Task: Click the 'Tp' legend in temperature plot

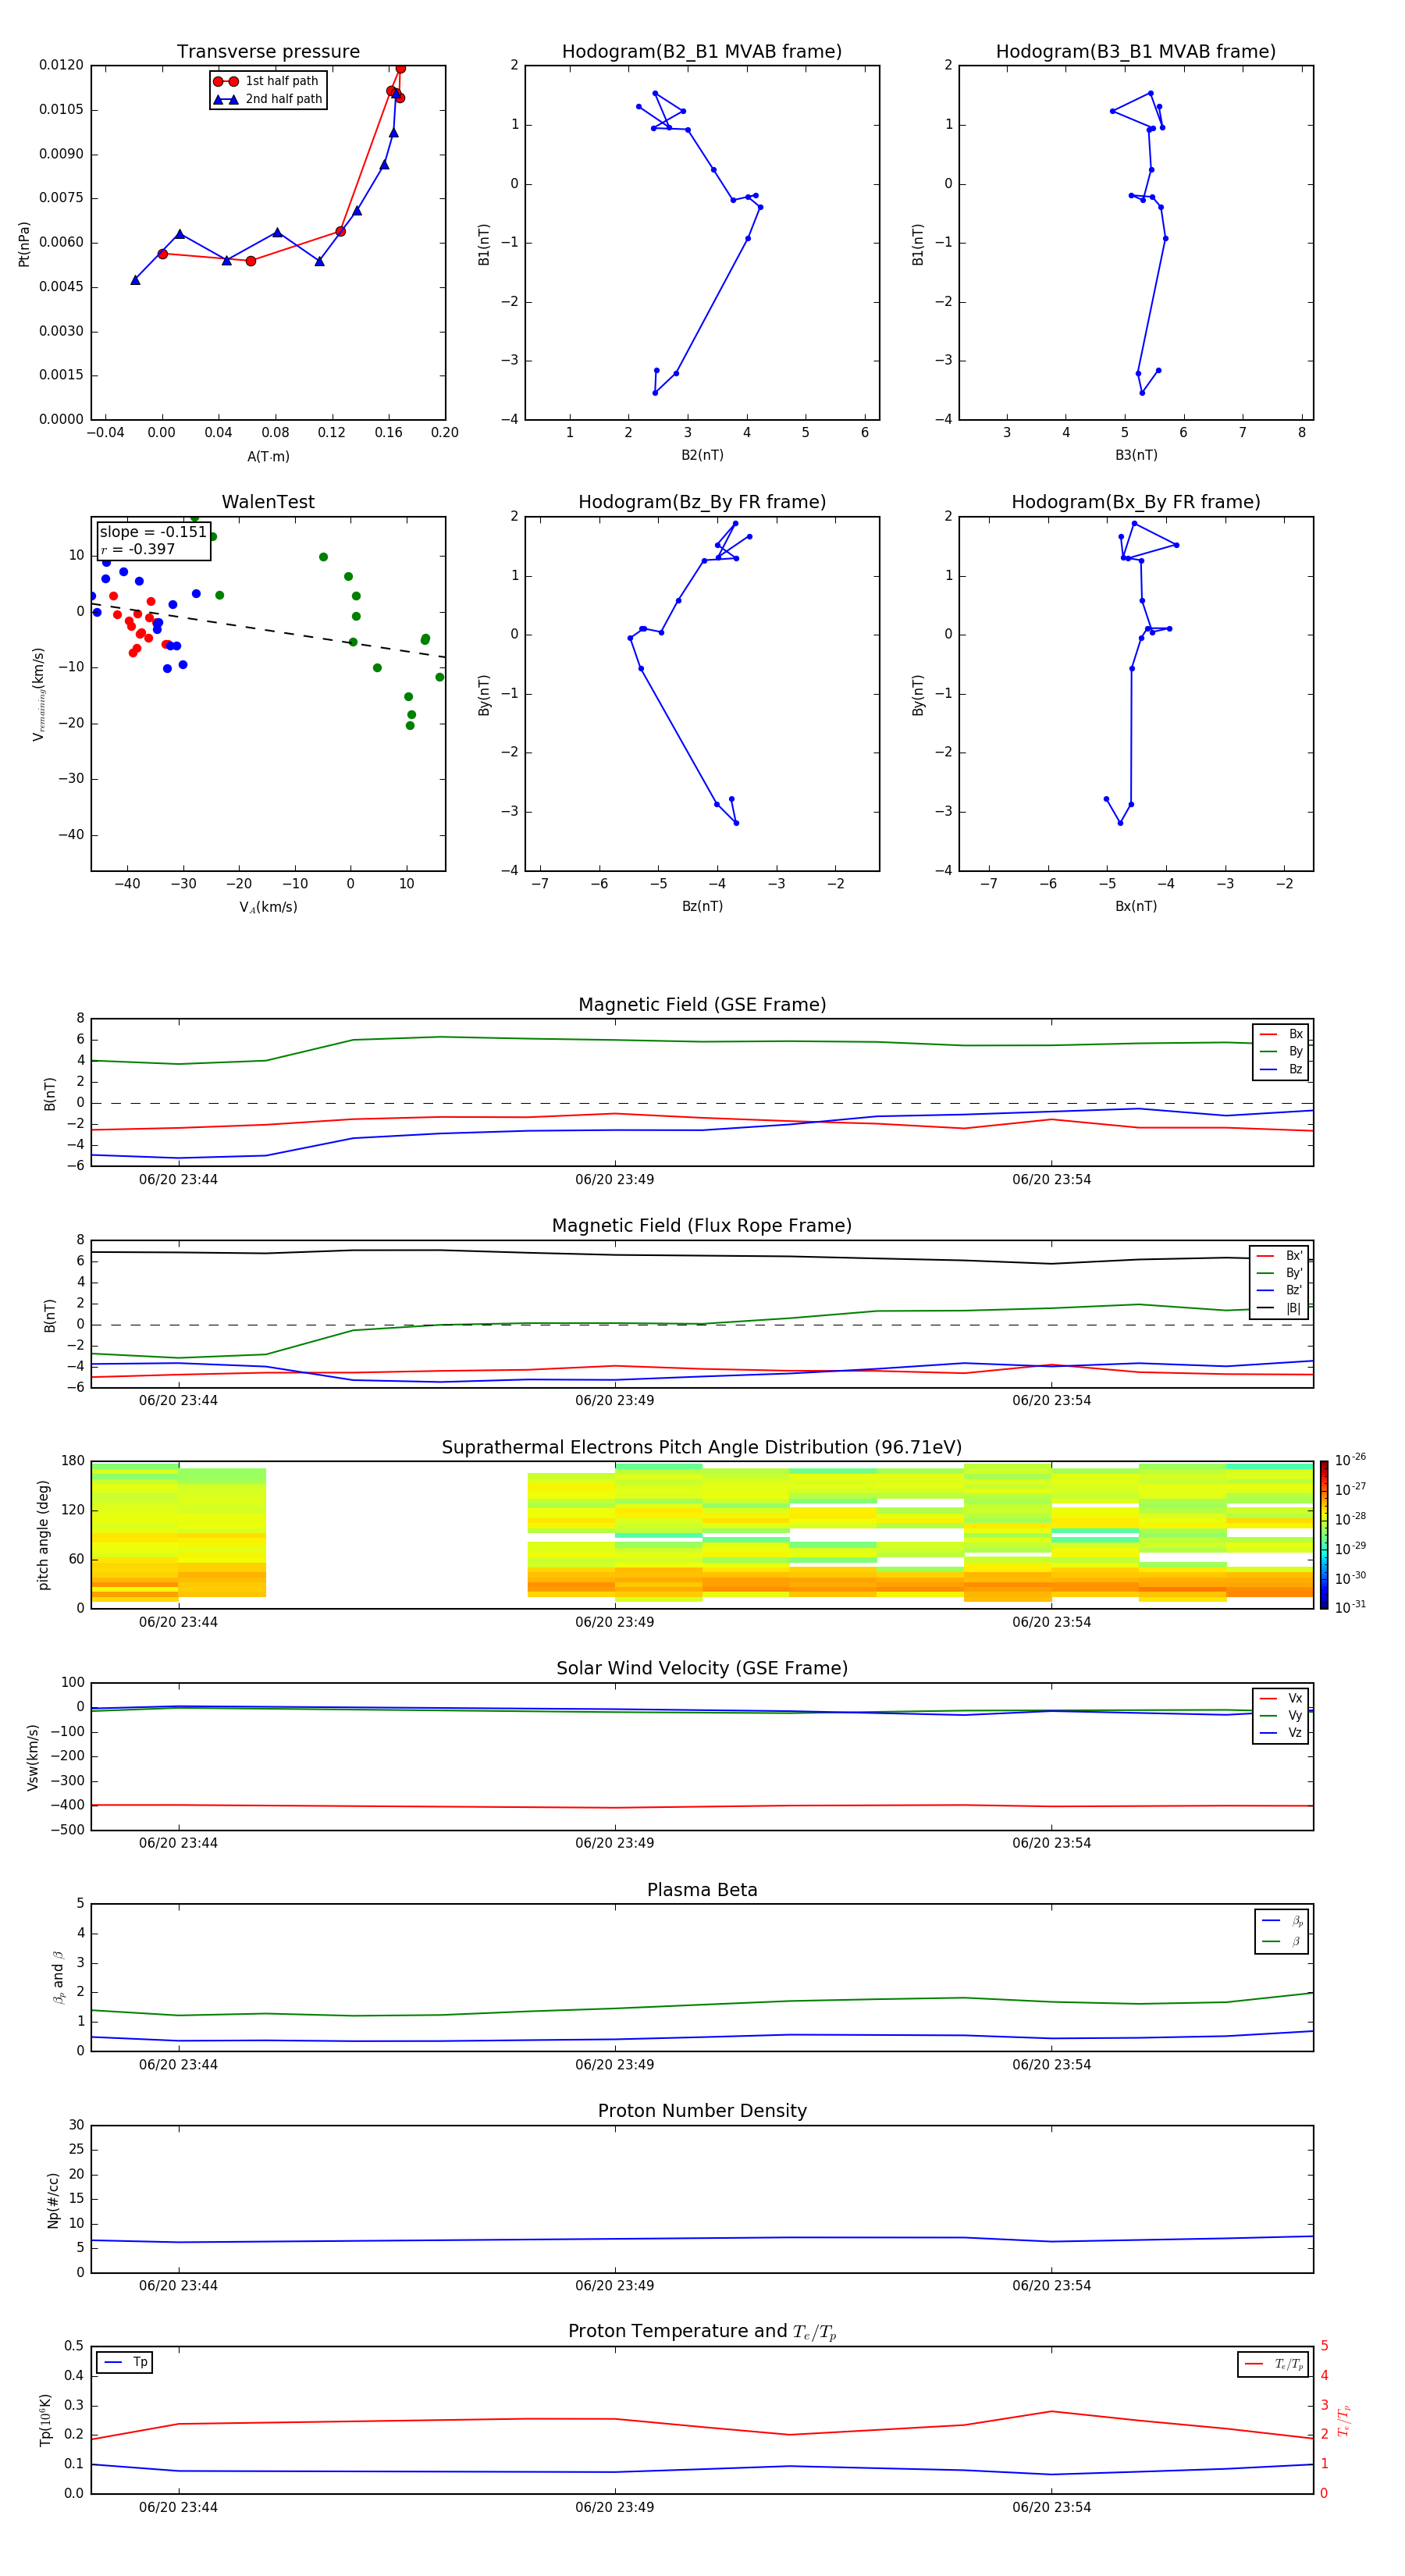Action: 125,2362
